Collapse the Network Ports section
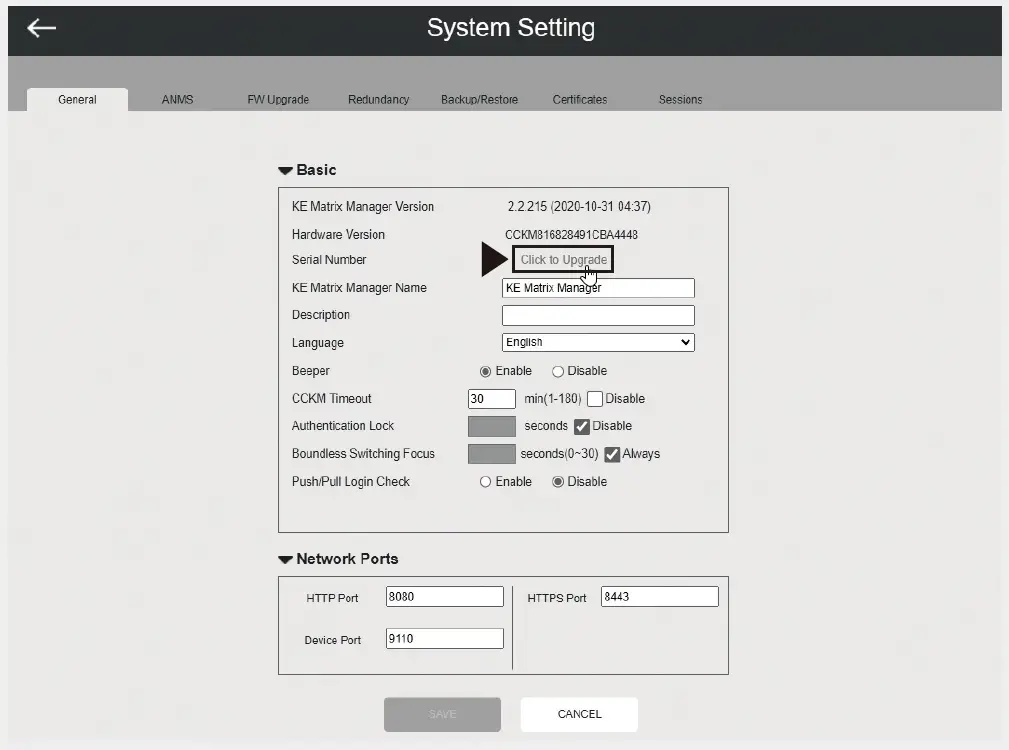1009x750 pixels. 286,559
